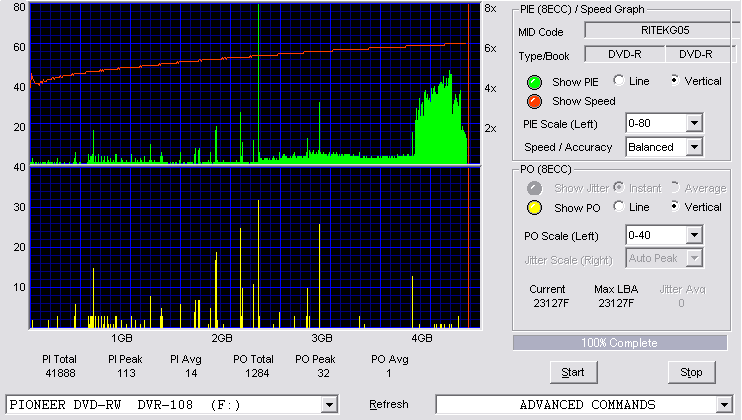The image size is (742, 420).
Task: Open the Jitter Scale Auto Peak dropdown
Action: (694, 258)
